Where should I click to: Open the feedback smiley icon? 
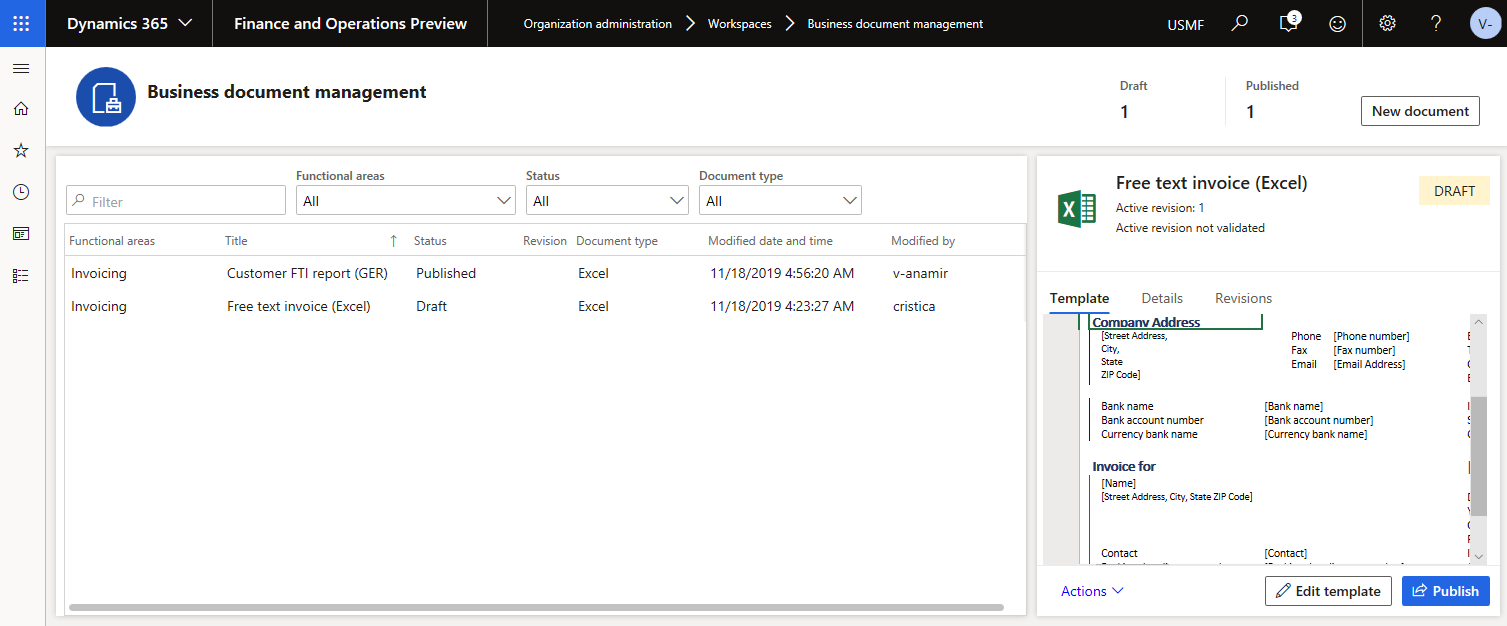click(x=1337, y=23)
